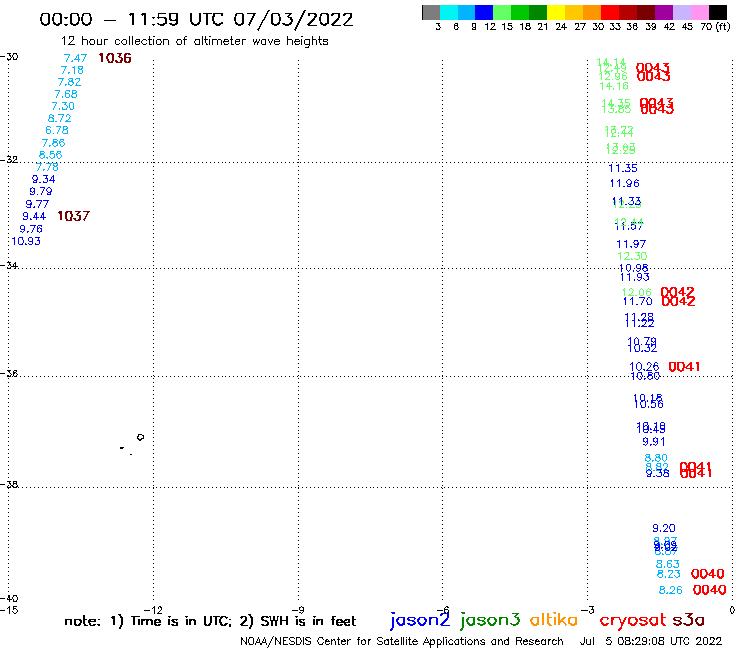Screen dimensions: 740x650
Task: Click the -36 latitude axis label
Action: click(x=9, y=373)
